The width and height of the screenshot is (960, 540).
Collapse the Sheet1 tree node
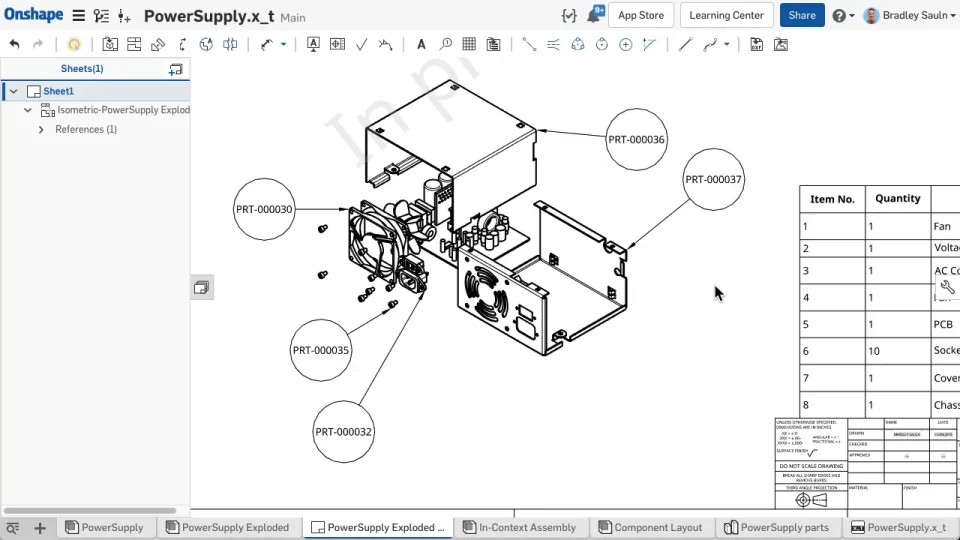click(x=13, y=91)
